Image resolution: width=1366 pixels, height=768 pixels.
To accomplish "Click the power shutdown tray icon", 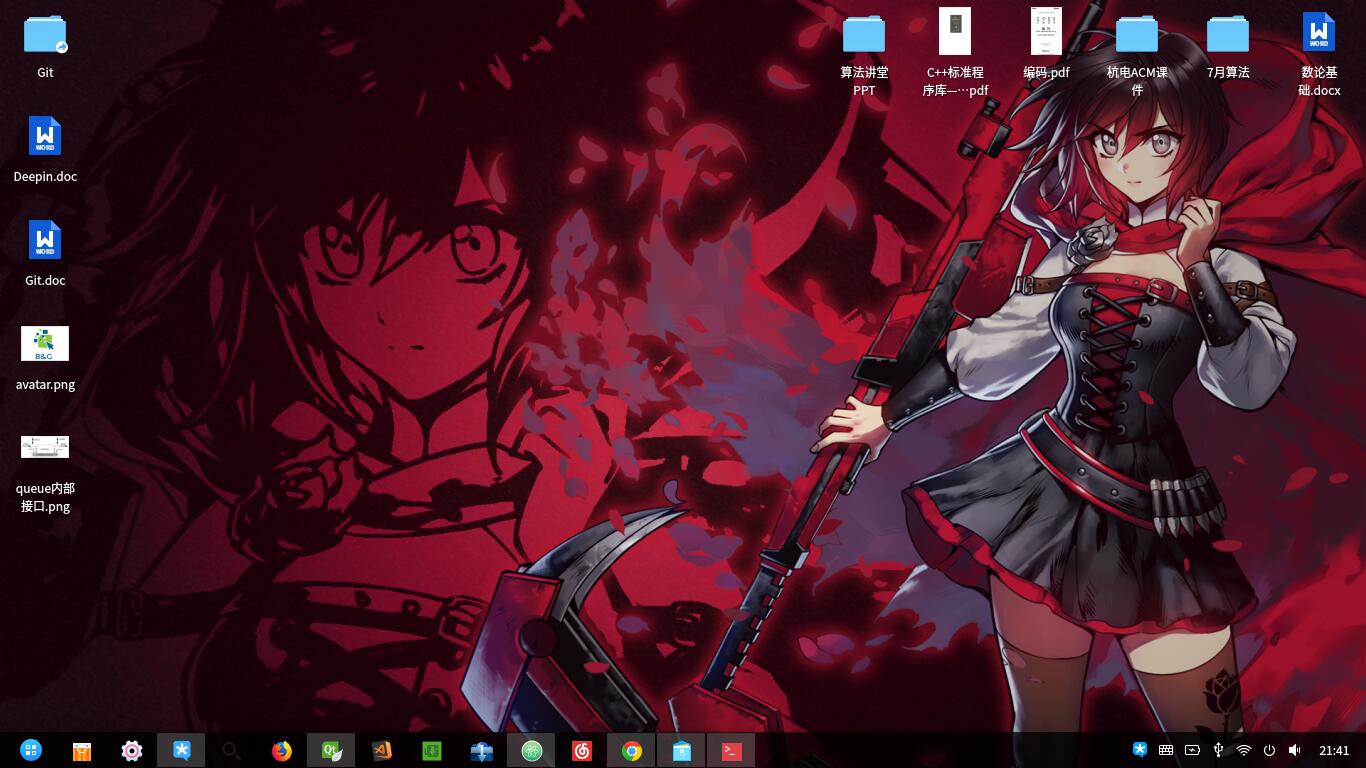I will tap(1269, 750).
